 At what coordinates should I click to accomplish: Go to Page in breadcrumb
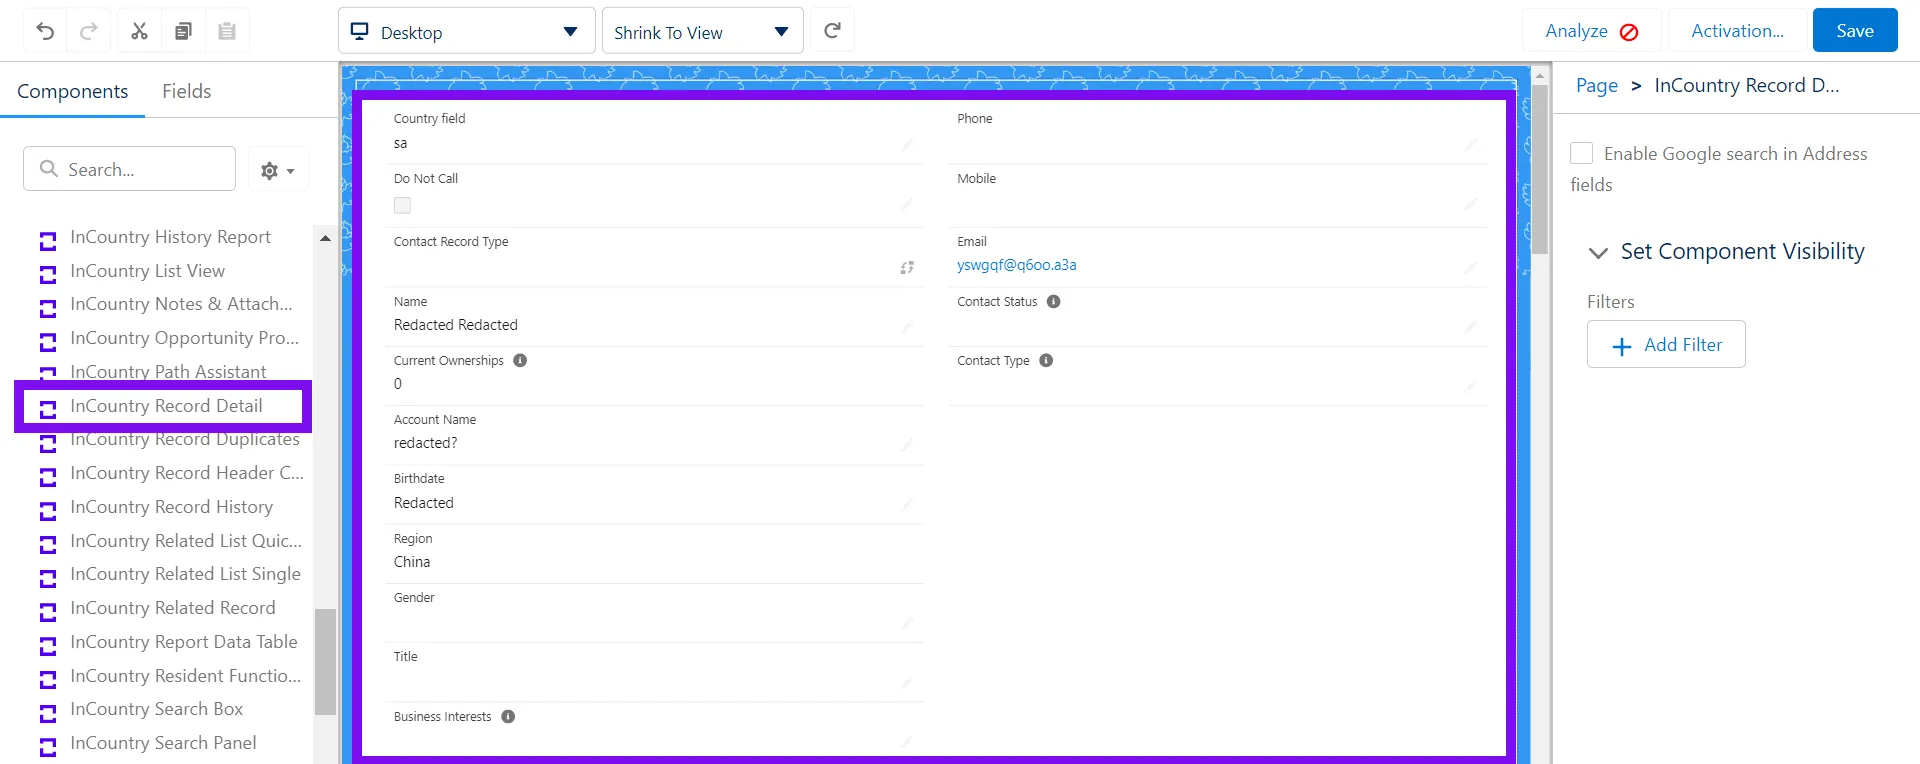point(1596,86)
